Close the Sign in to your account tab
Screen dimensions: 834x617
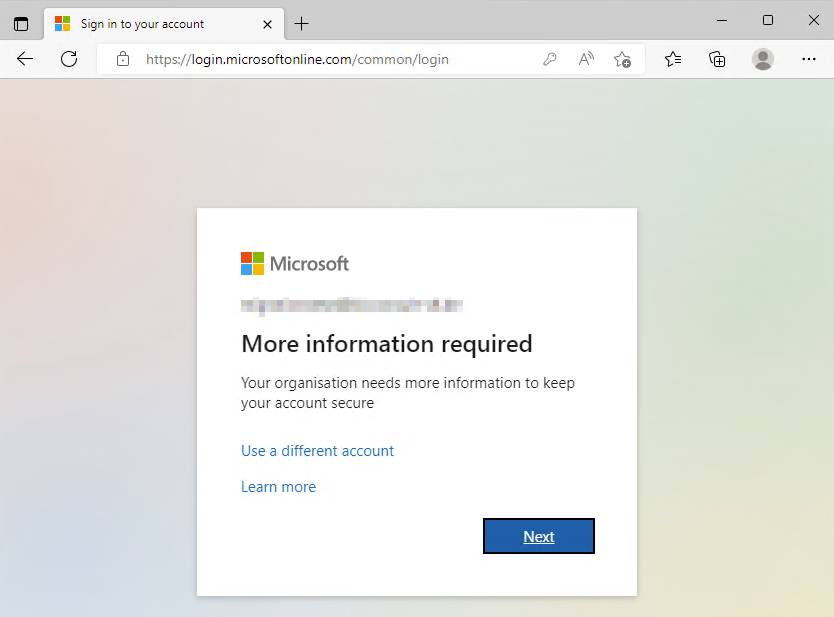pyautogui.click(x=268, y=24)
